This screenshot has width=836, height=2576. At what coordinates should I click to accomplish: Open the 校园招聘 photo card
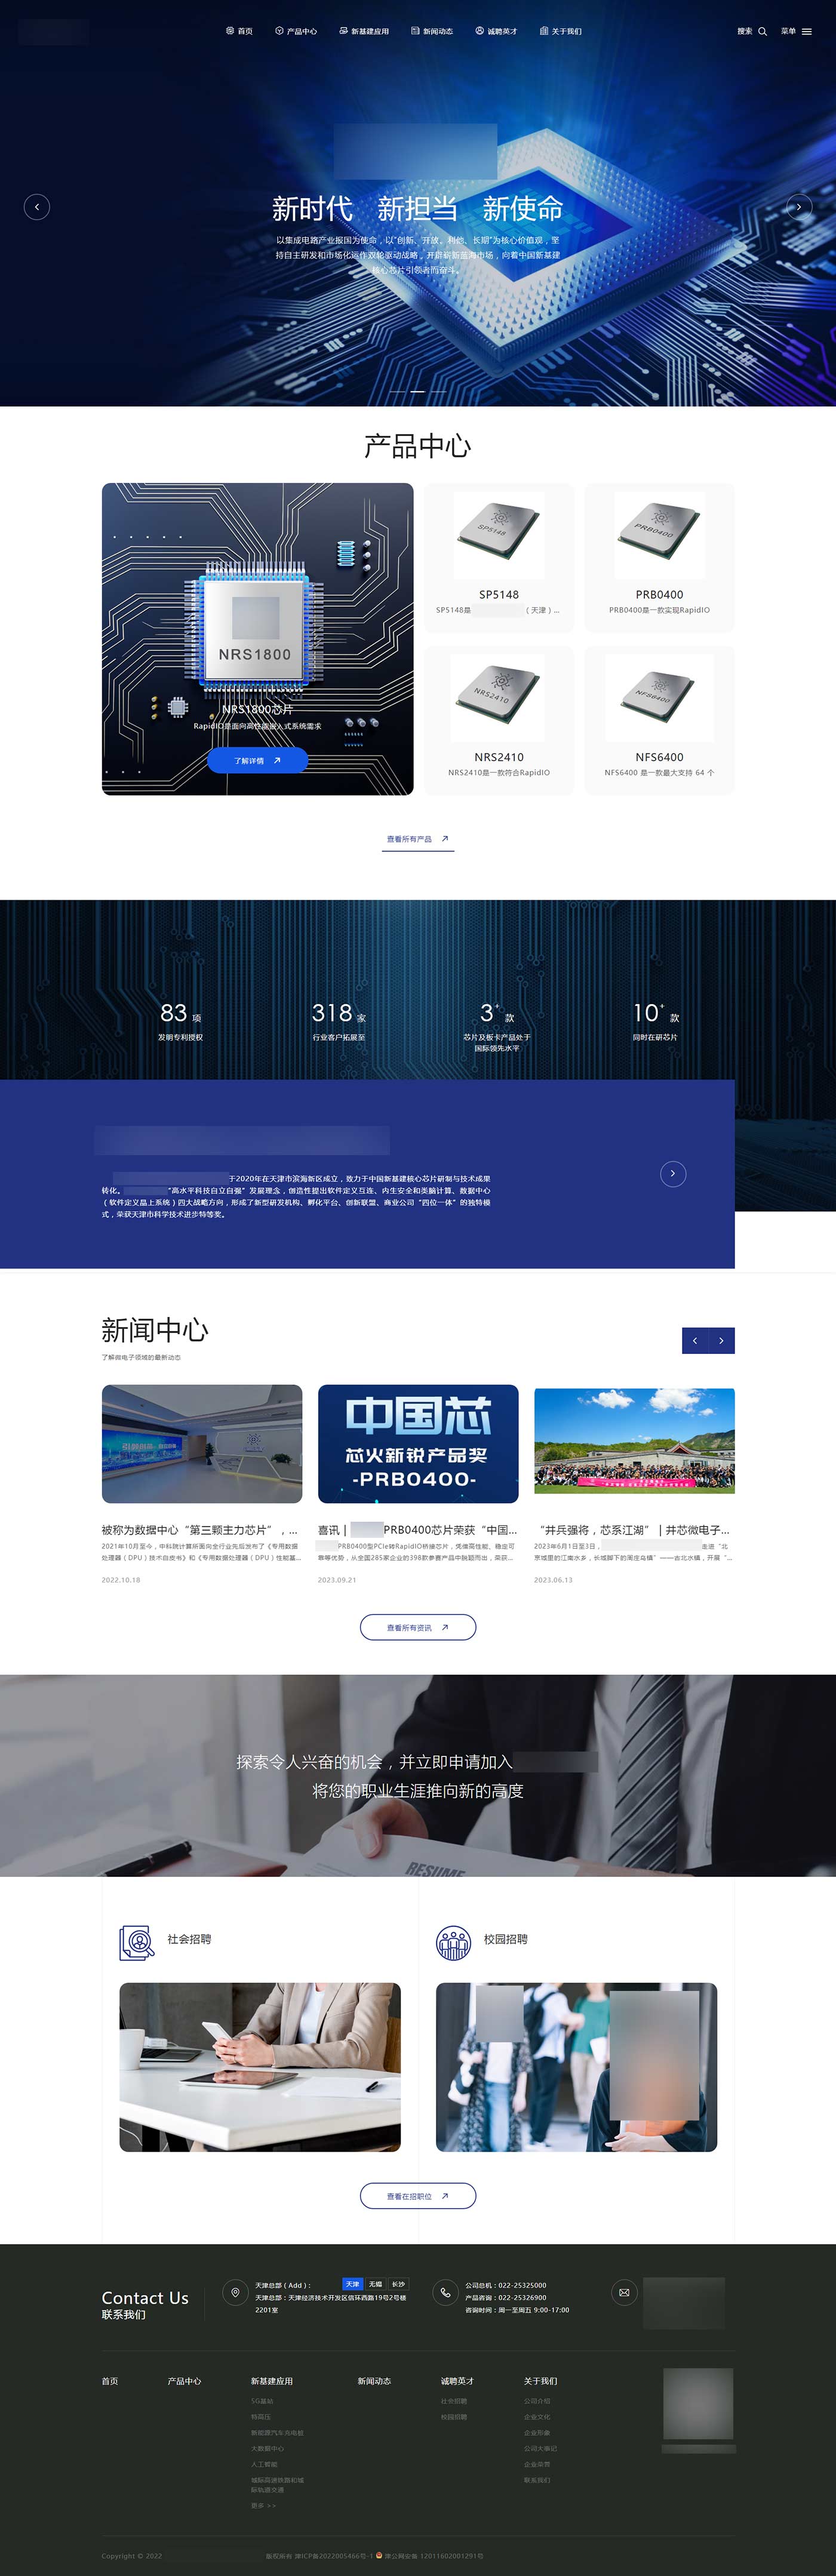pyautogui.click(x=576, y=2067)
